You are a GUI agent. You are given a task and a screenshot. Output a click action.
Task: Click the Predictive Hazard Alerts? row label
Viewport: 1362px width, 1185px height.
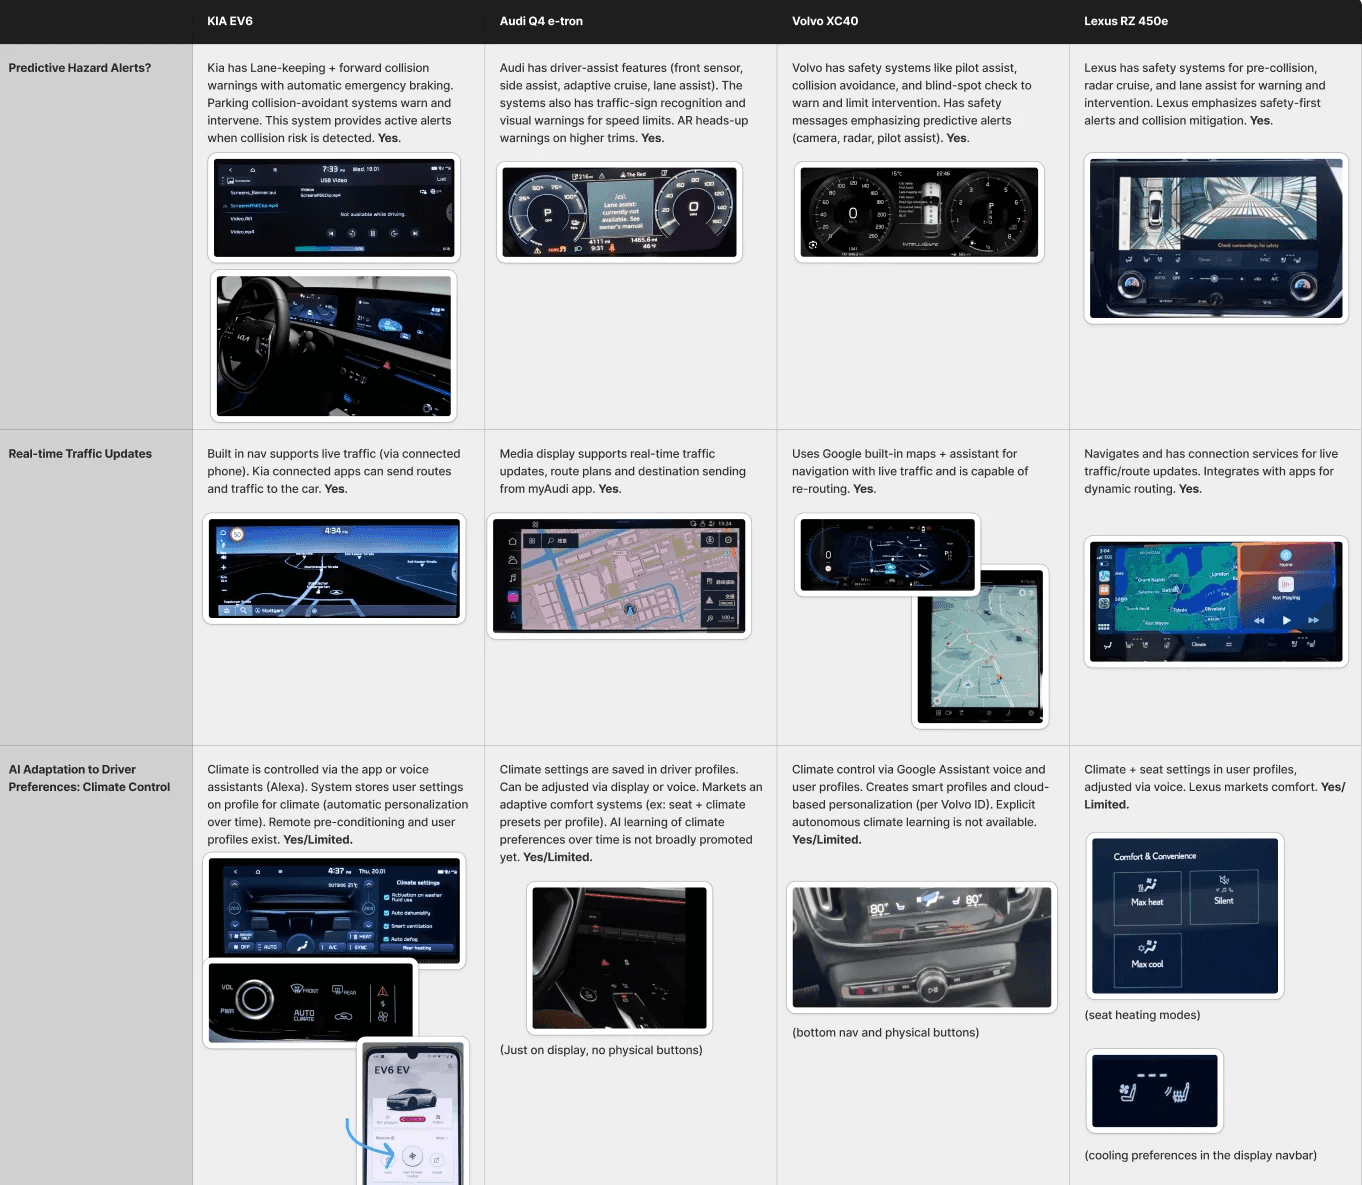(80, 68)
